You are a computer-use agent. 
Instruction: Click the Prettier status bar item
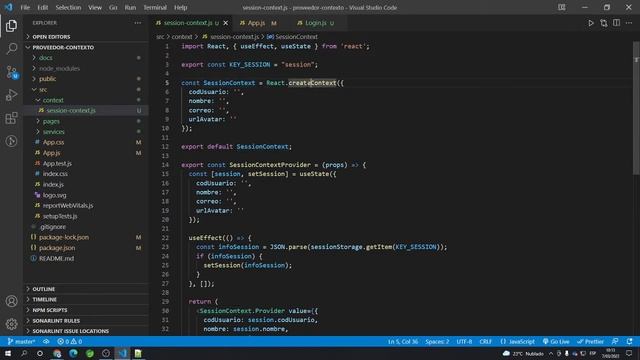pos(590,341)
